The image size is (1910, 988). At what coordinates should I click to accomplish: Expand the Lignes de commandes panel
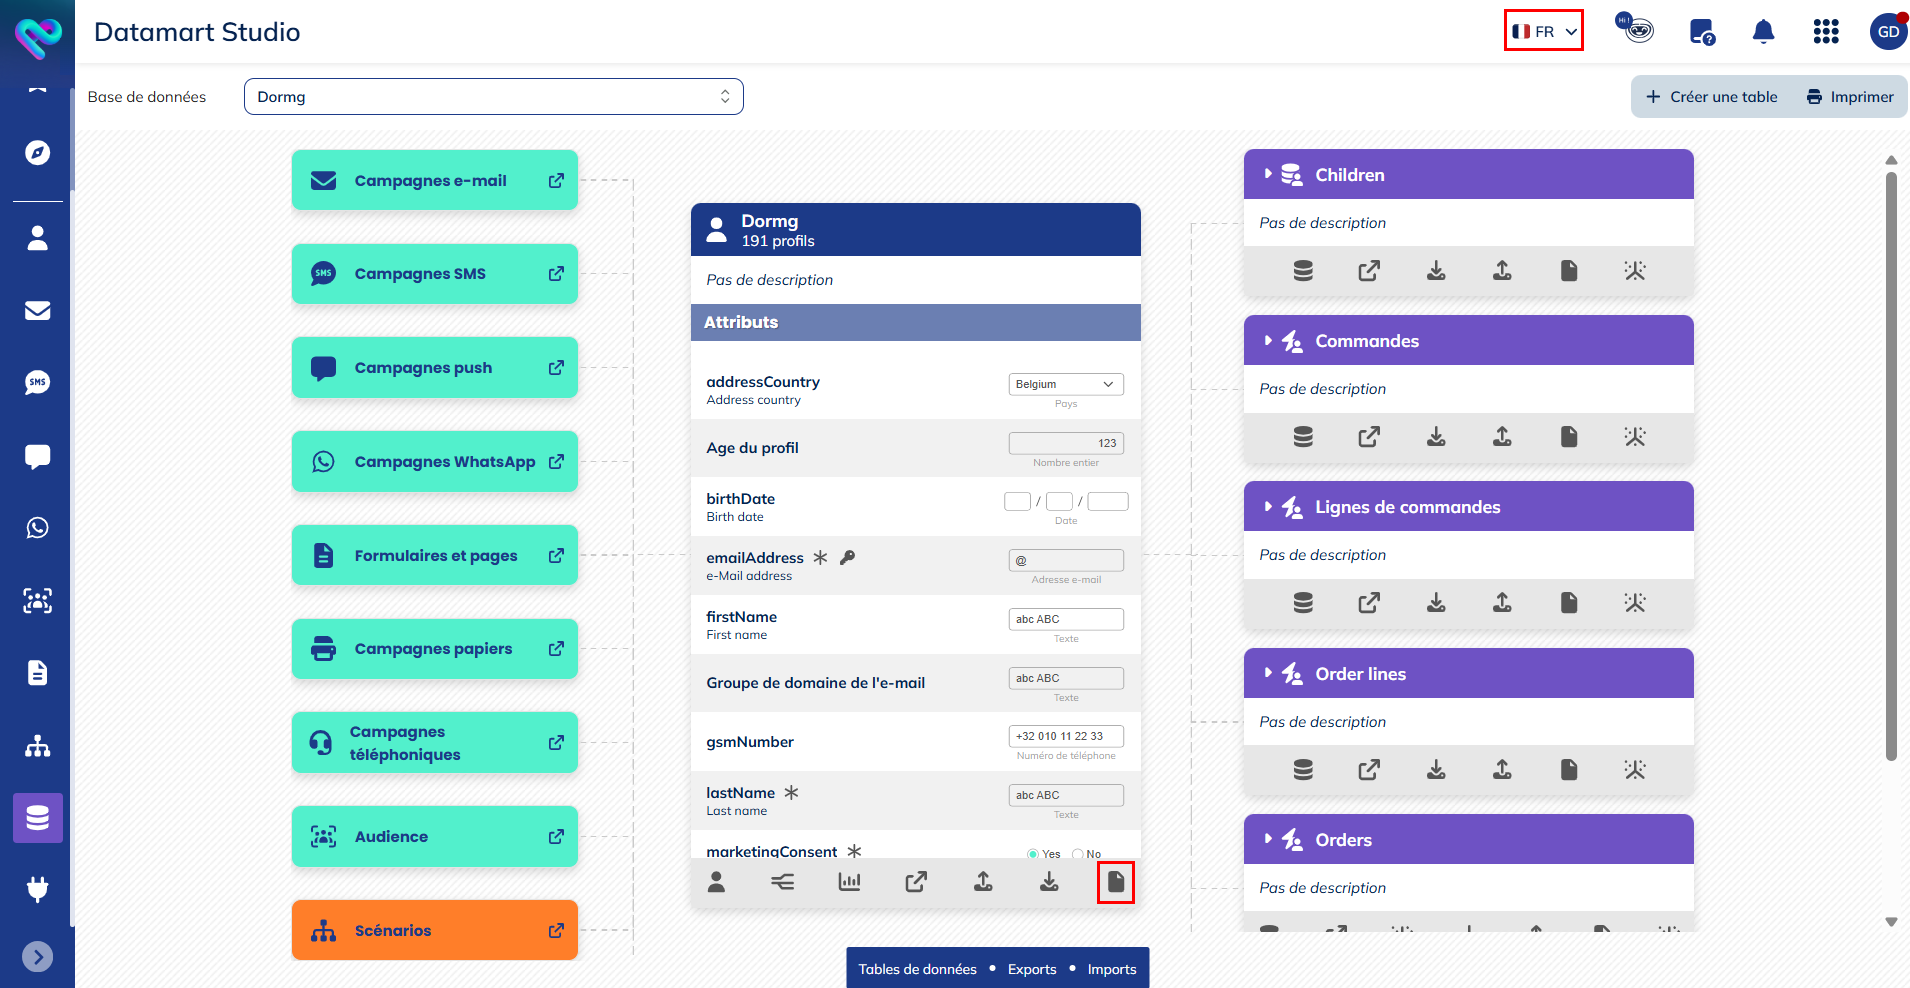(x=1268, y=507)
